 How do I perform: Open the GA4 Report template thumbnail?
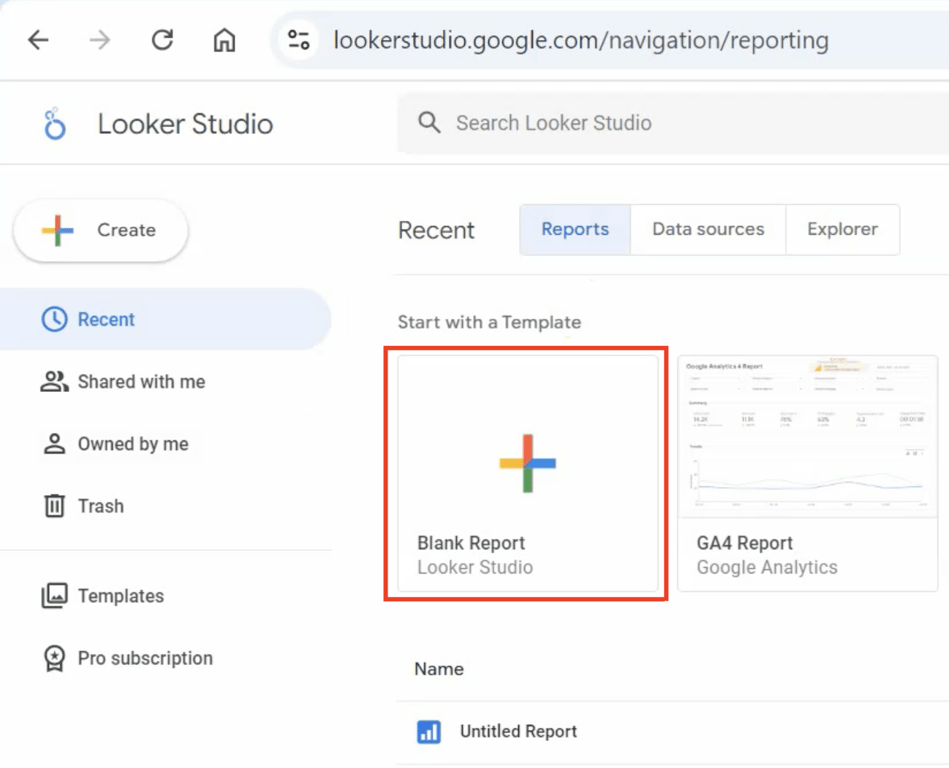tap(808, 437)
